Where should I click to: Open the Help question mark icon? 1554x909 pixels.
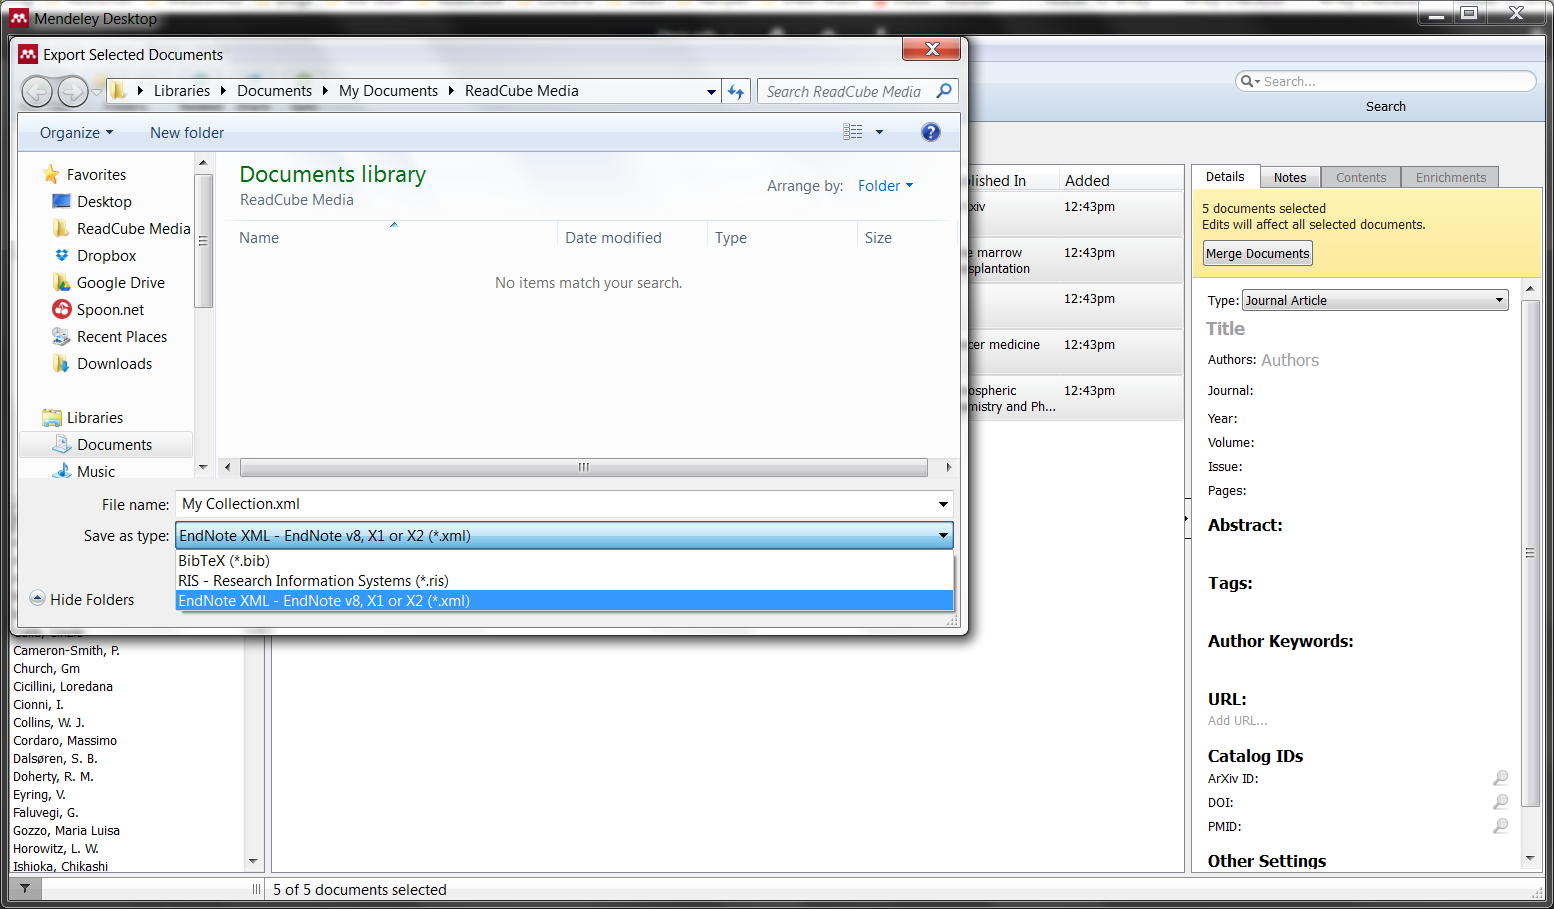930,132
